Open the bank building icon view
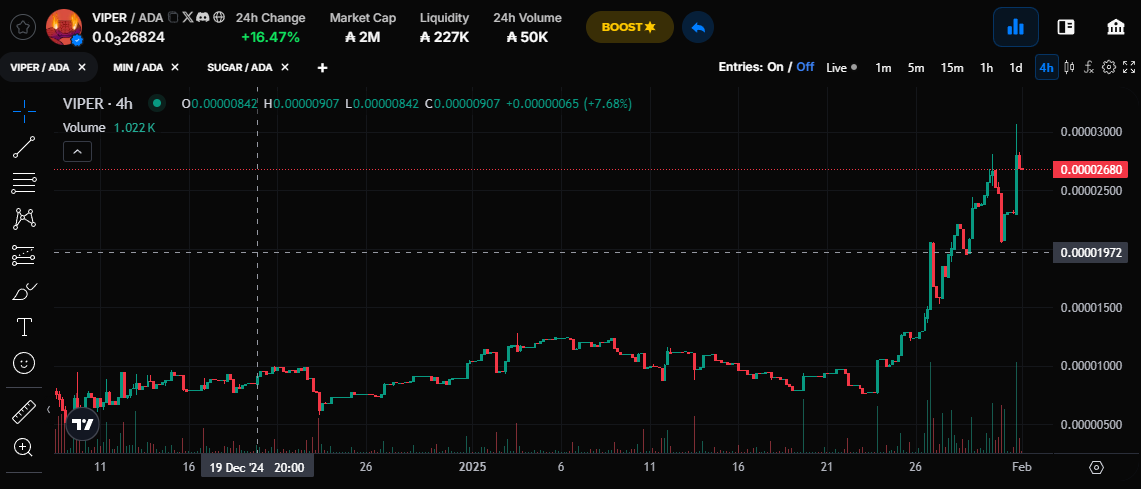Image resolution: width=1141 pixels, height=489 pixels. [x=1115, y=27]
